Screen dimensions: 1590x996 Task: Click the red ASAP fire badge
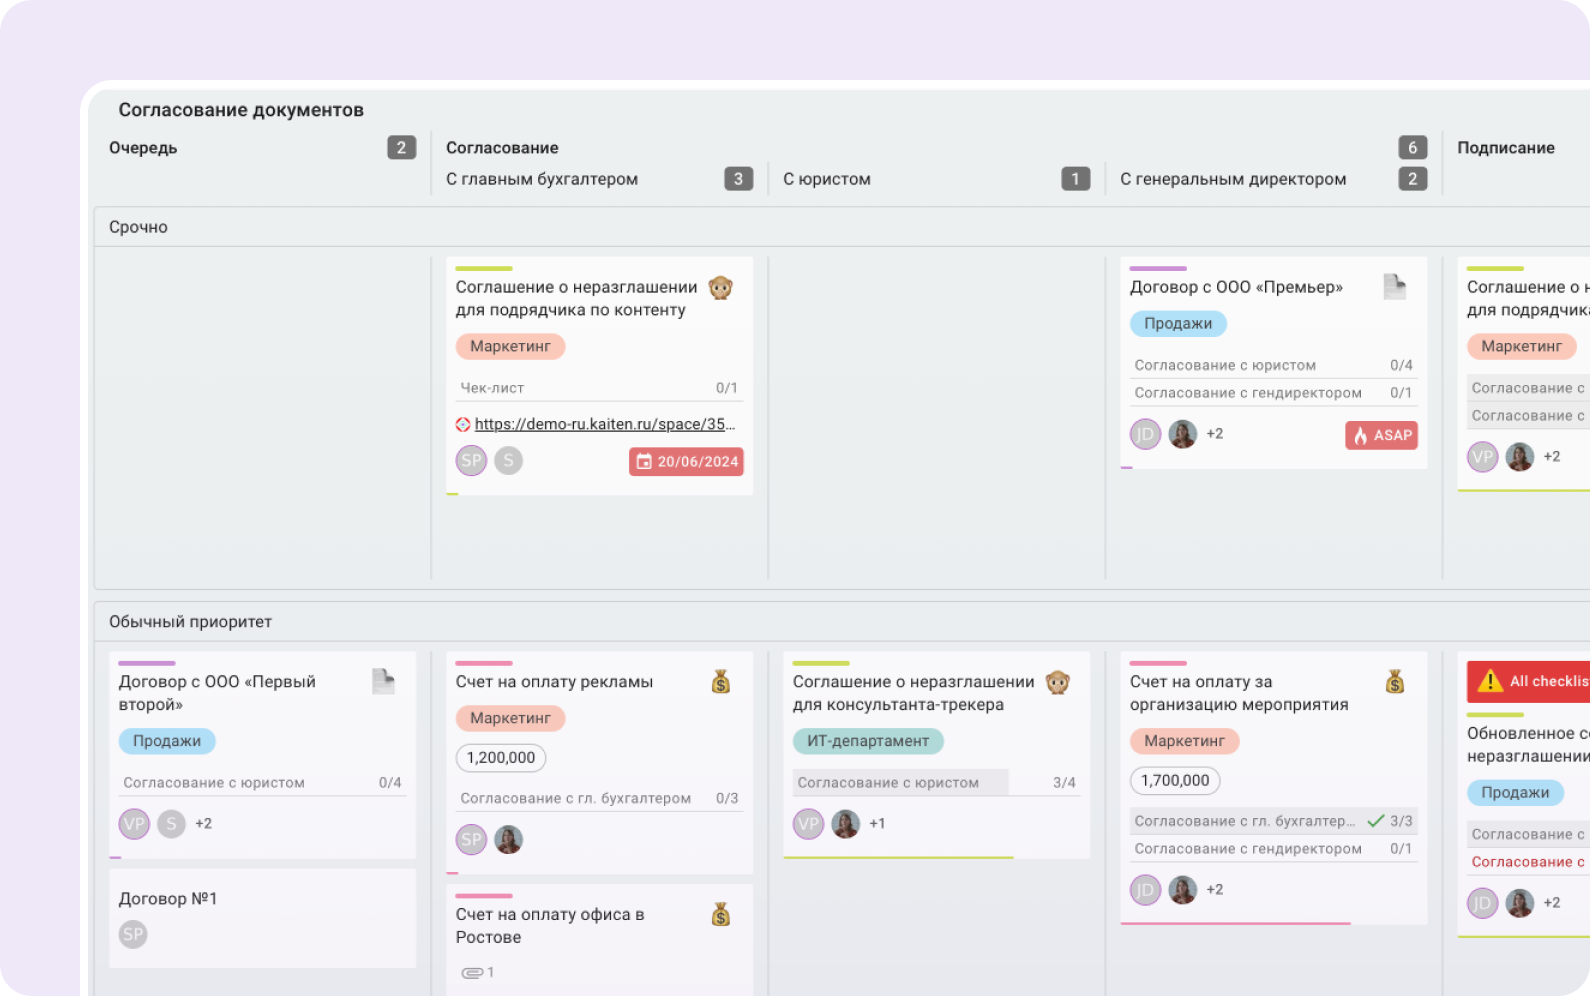click(1381, 435)
